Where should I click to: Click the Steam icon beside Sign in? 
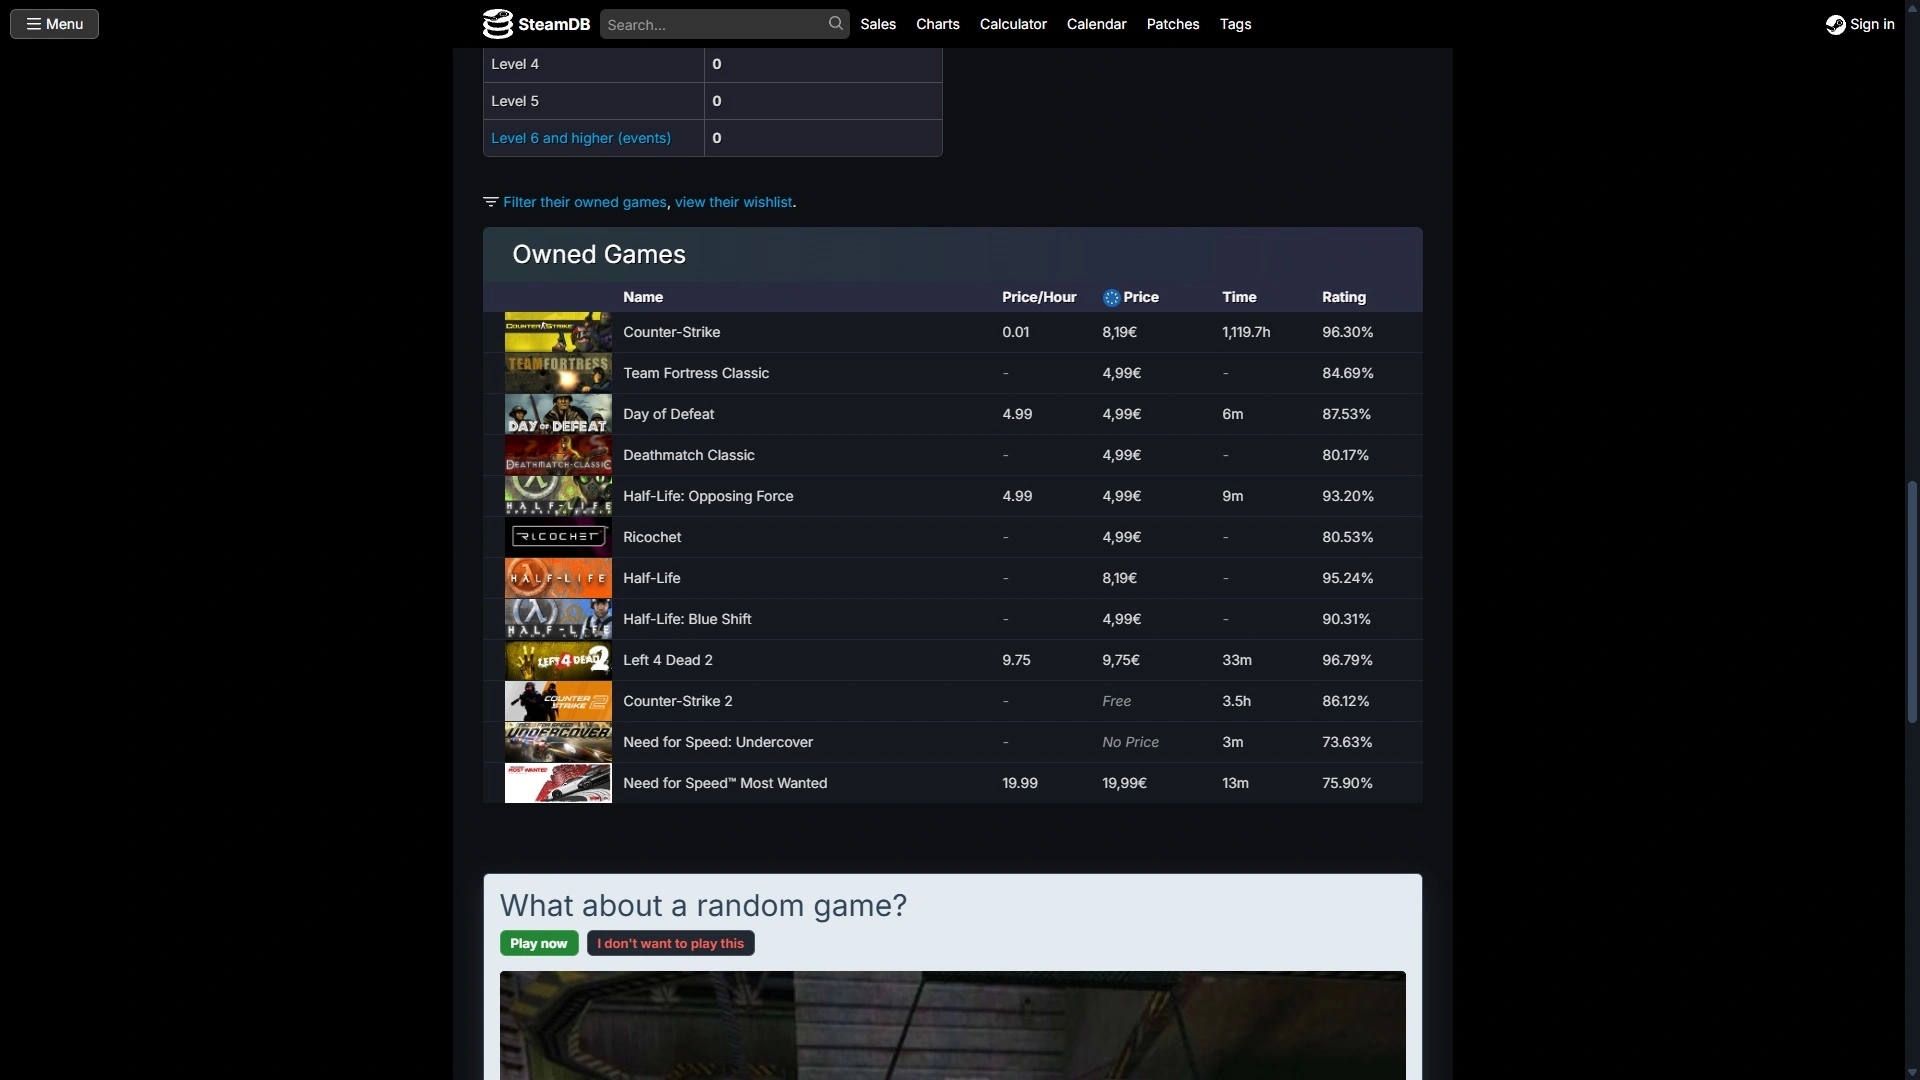[1835, 25]
